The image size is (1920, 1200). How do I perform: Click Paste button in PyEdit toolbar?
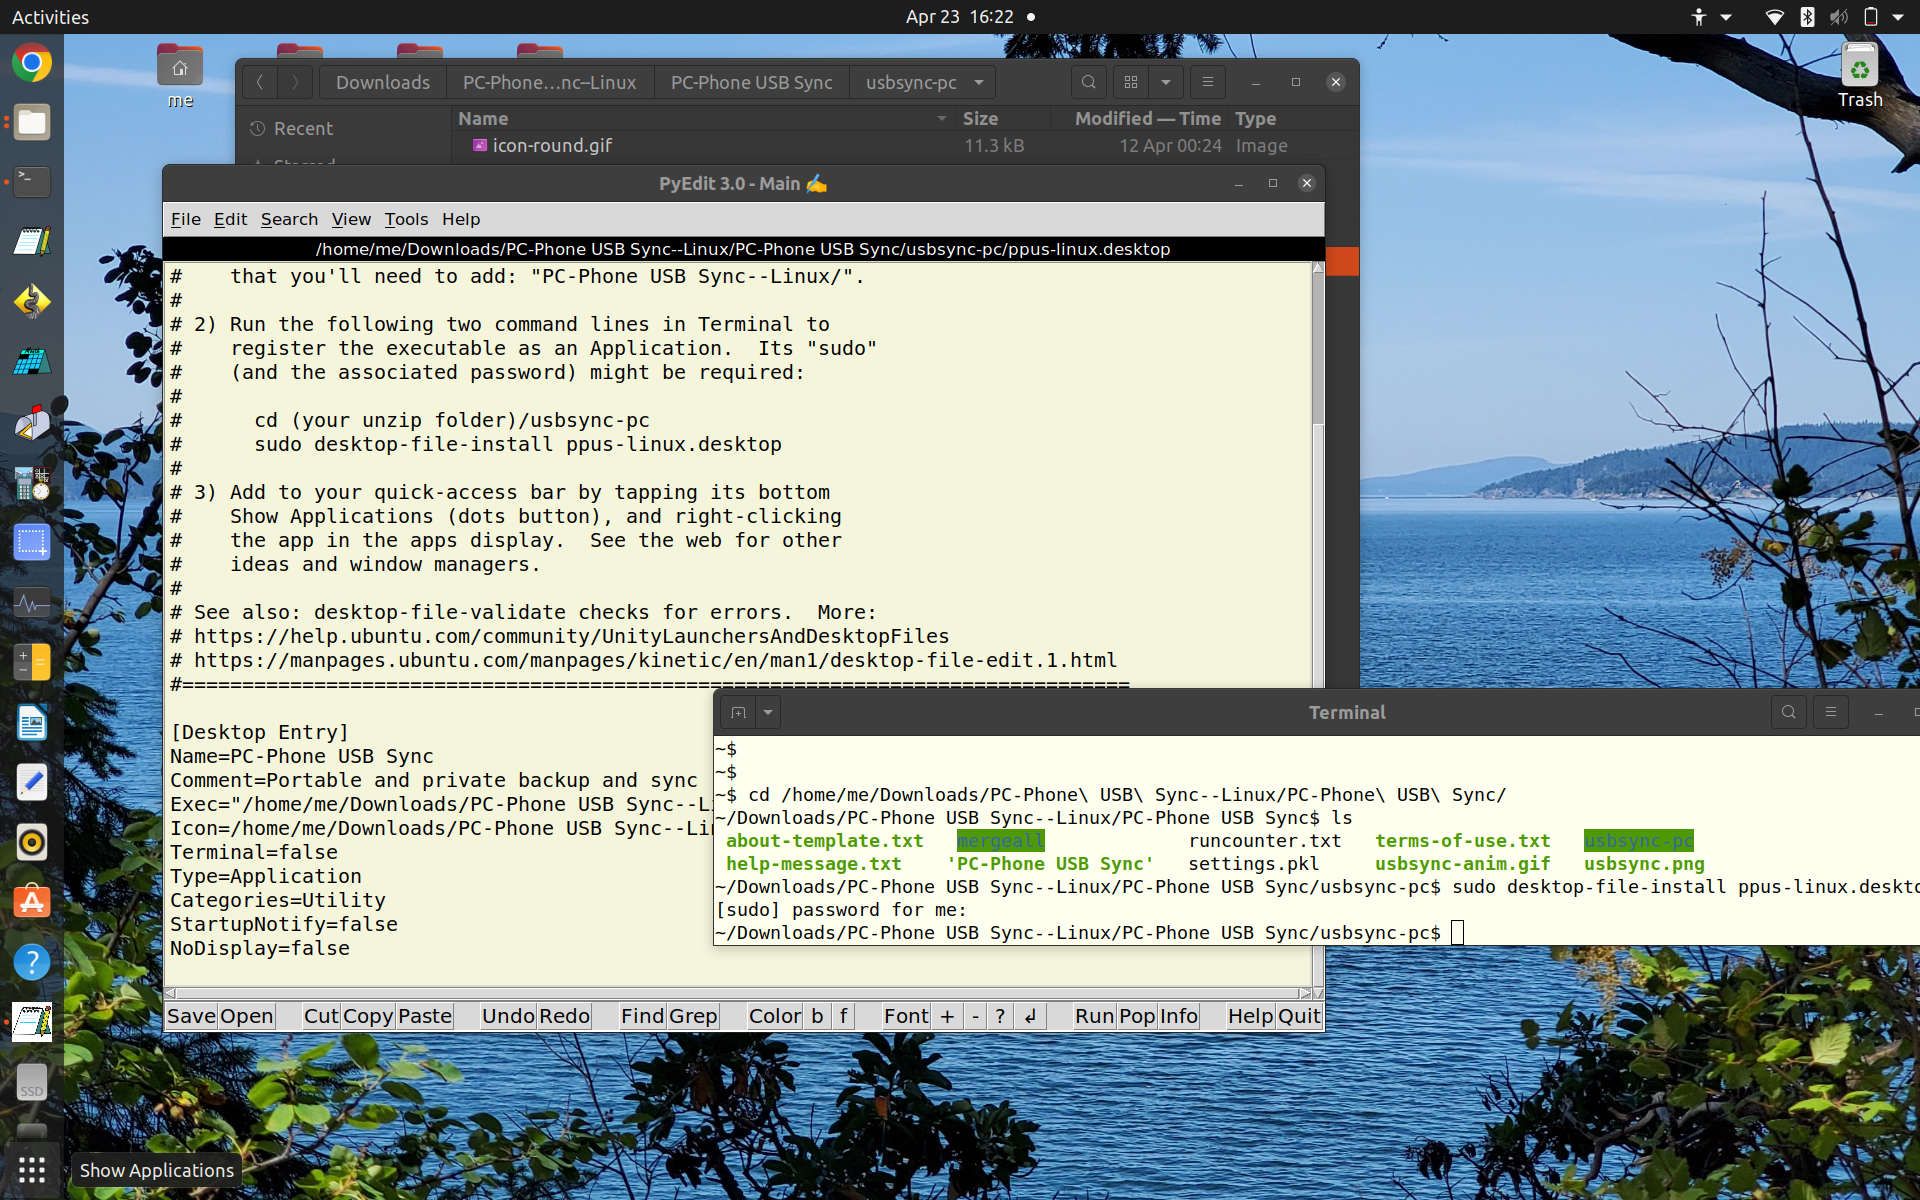tap(425, 1016)
